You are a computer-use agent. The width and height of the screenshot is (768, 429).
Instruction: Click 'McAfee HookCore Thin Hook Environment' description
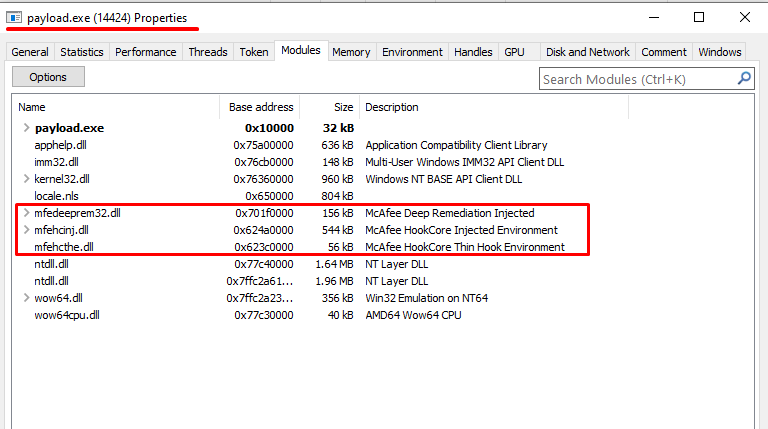coord(465,247)
